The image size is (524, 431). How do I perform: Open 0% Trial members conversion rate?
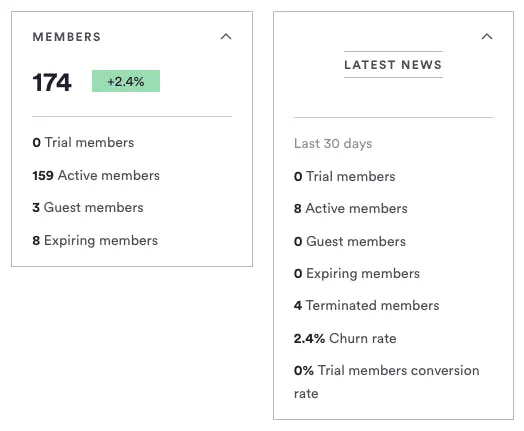click(387, 382)
